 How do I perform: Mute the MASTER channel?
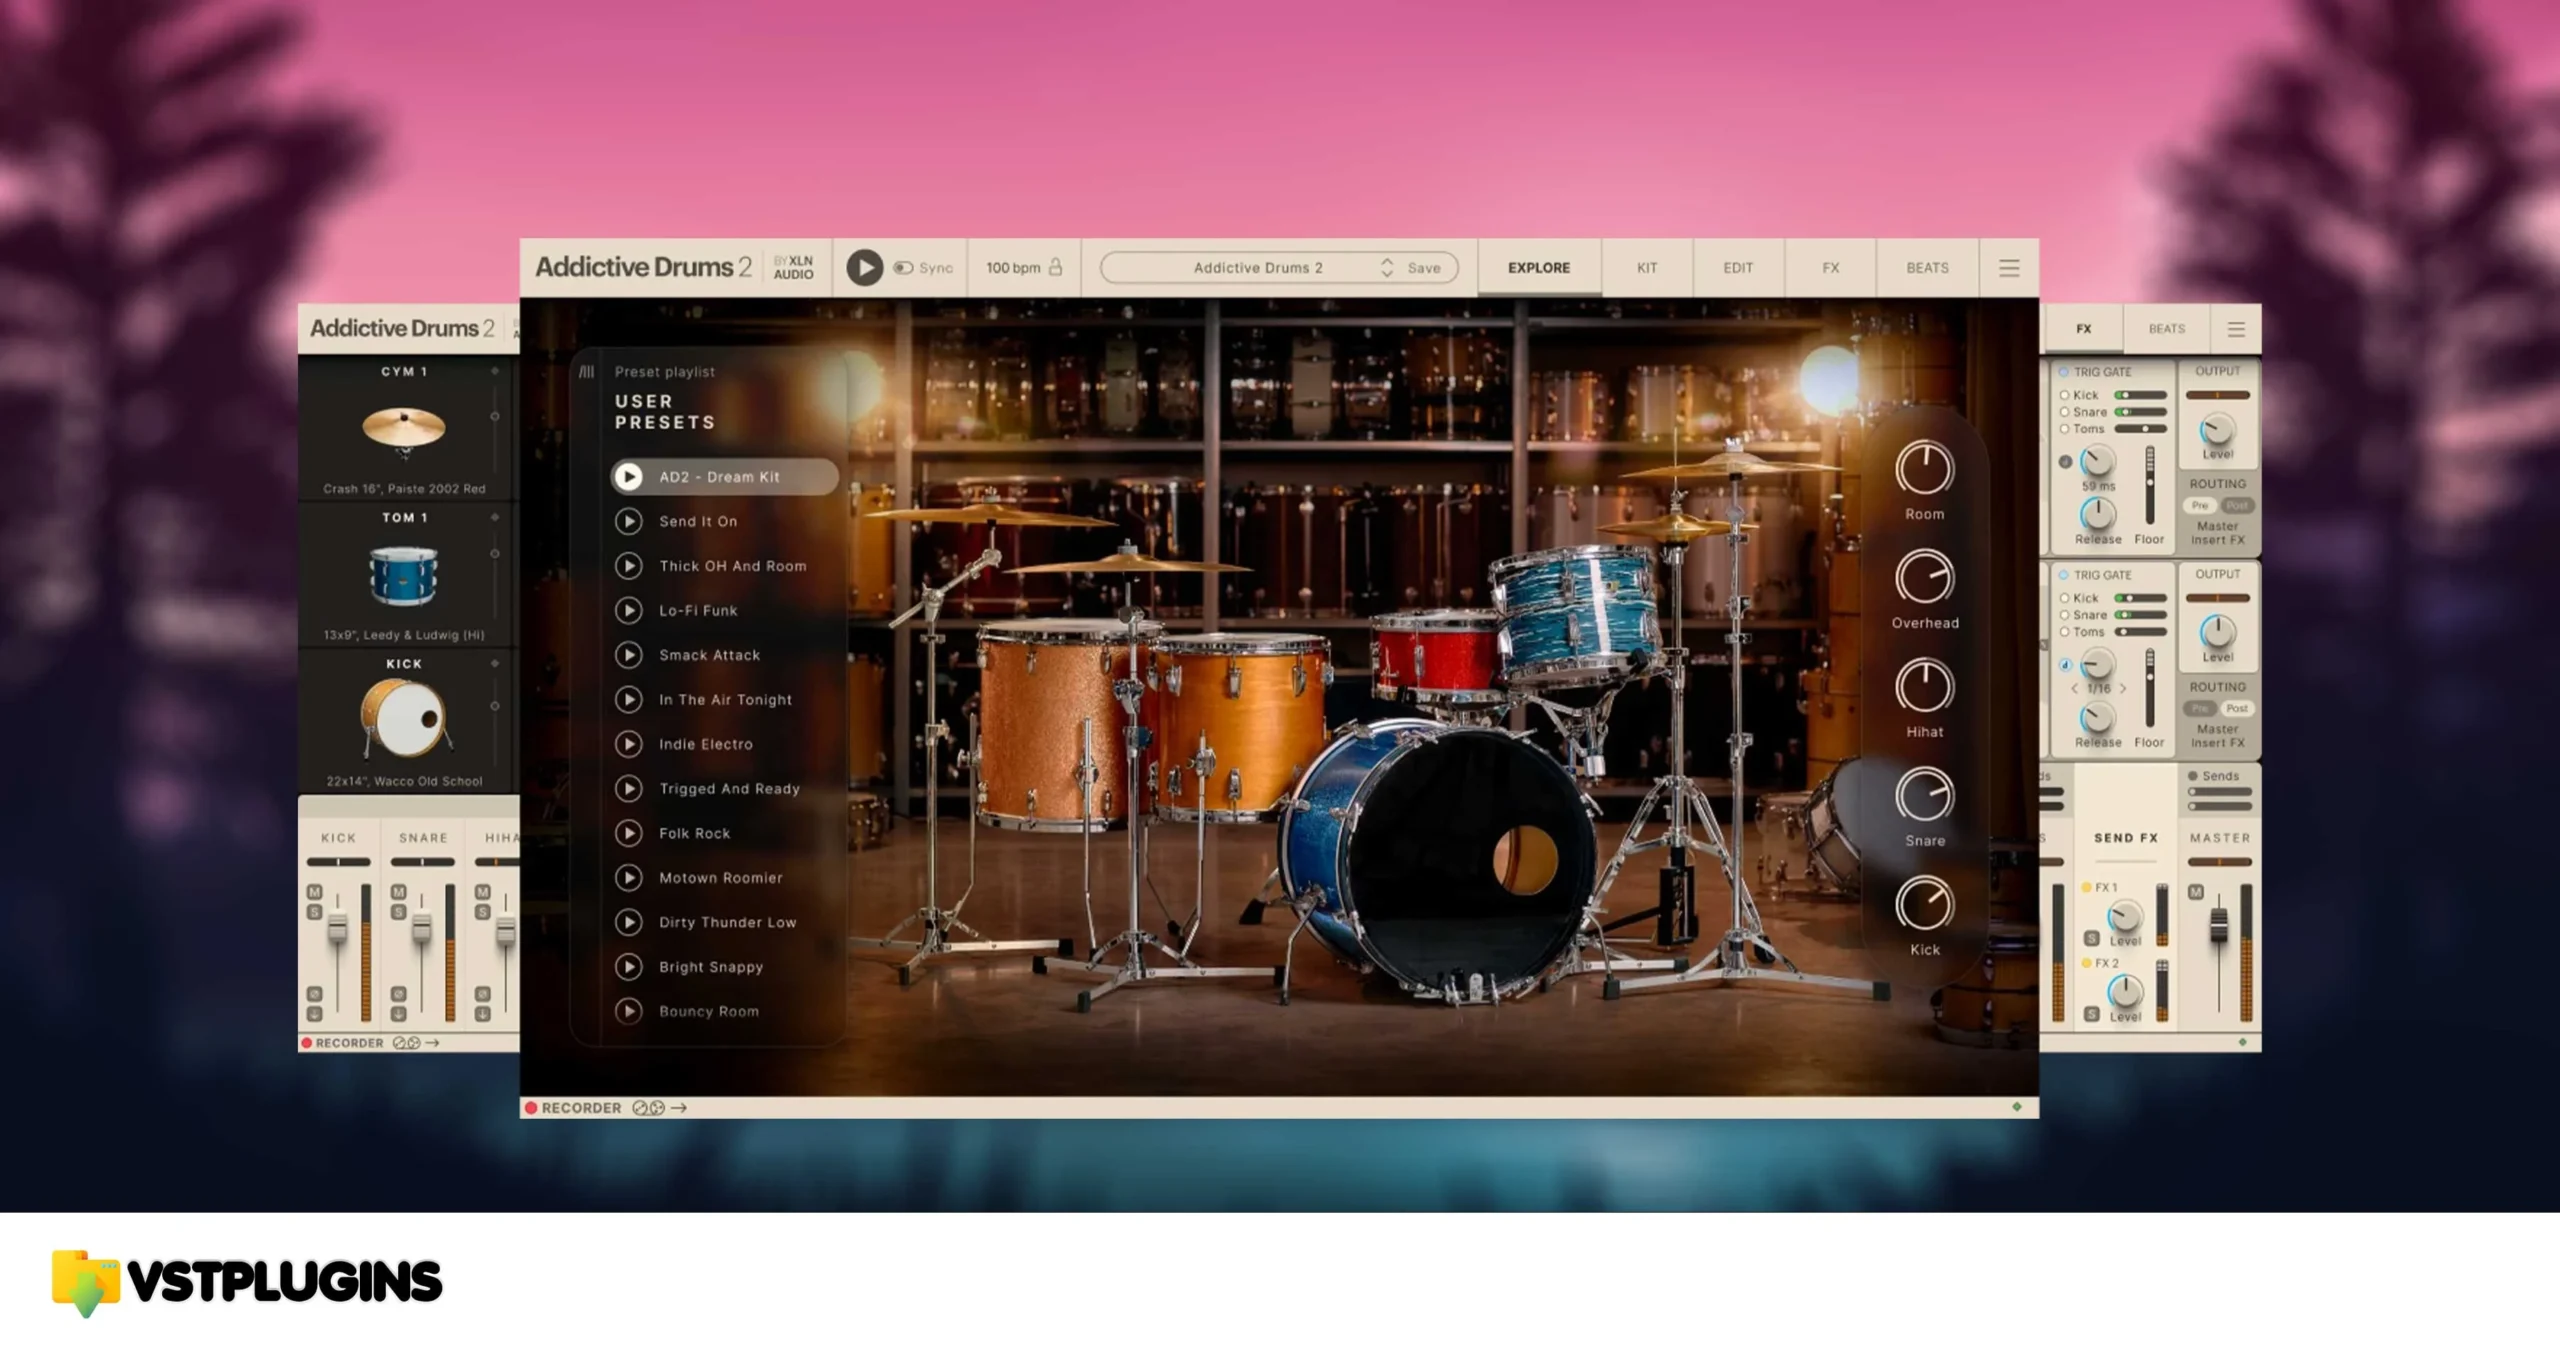pos(2195,892)
